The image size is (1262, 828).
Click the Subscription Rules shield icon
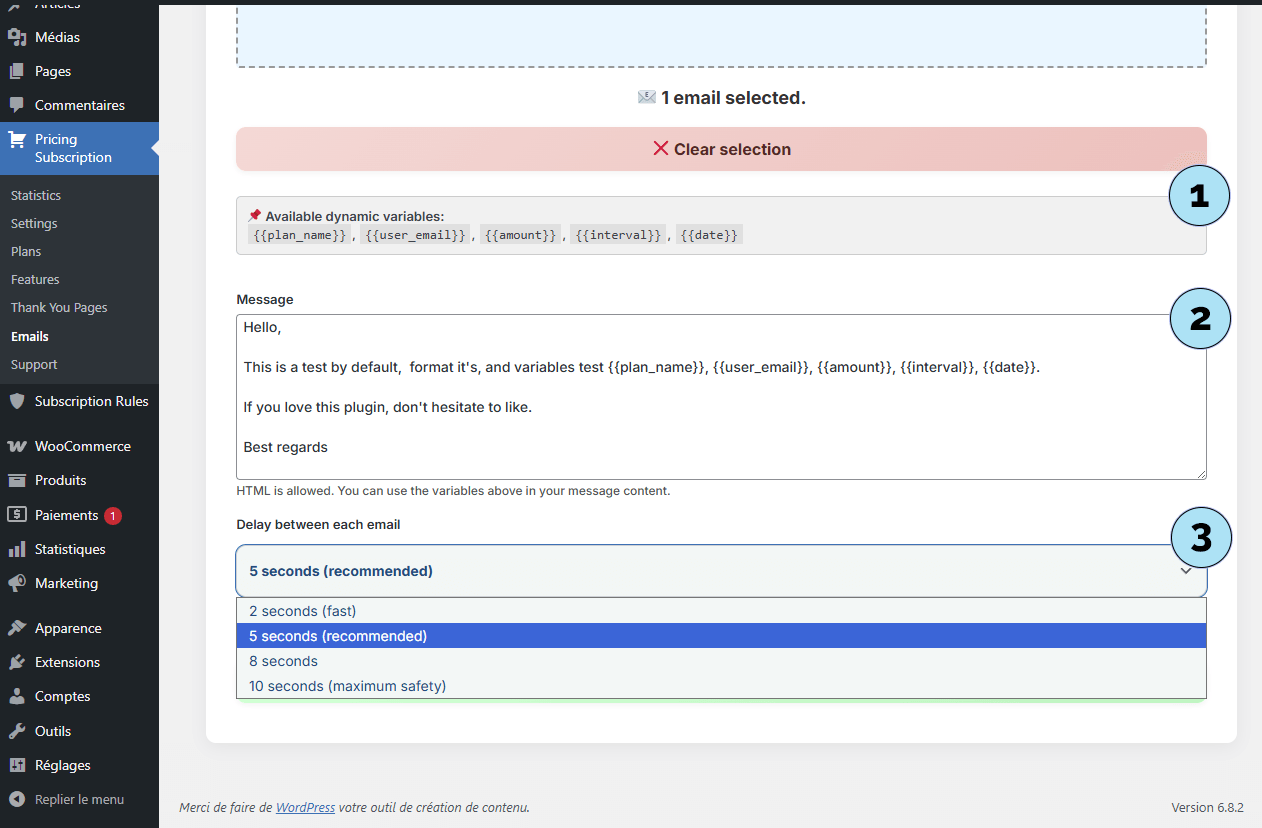pyautogui.click(x=17, y=401)
